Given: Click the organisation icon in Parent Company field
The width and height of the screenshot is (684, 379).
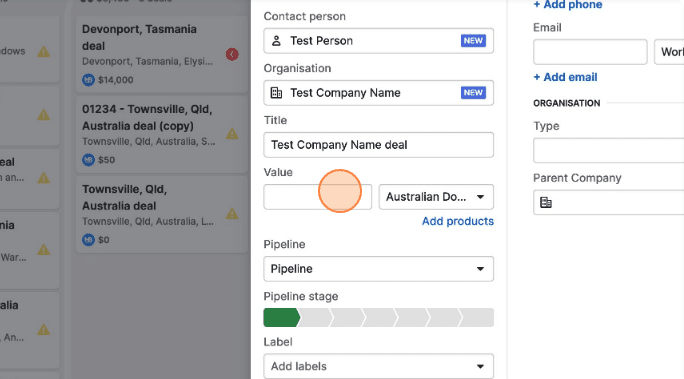Looking at the screenshot, I should [x=546, y=202].
